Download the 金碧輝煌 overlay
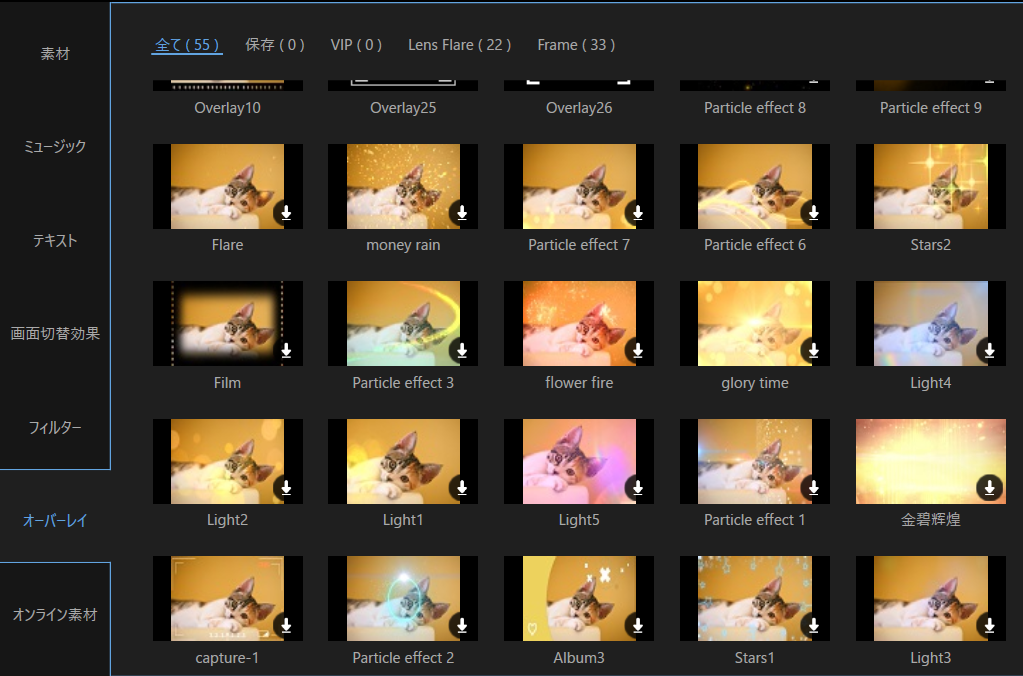This screenshot has width=1023, height=676. point(990,487)
